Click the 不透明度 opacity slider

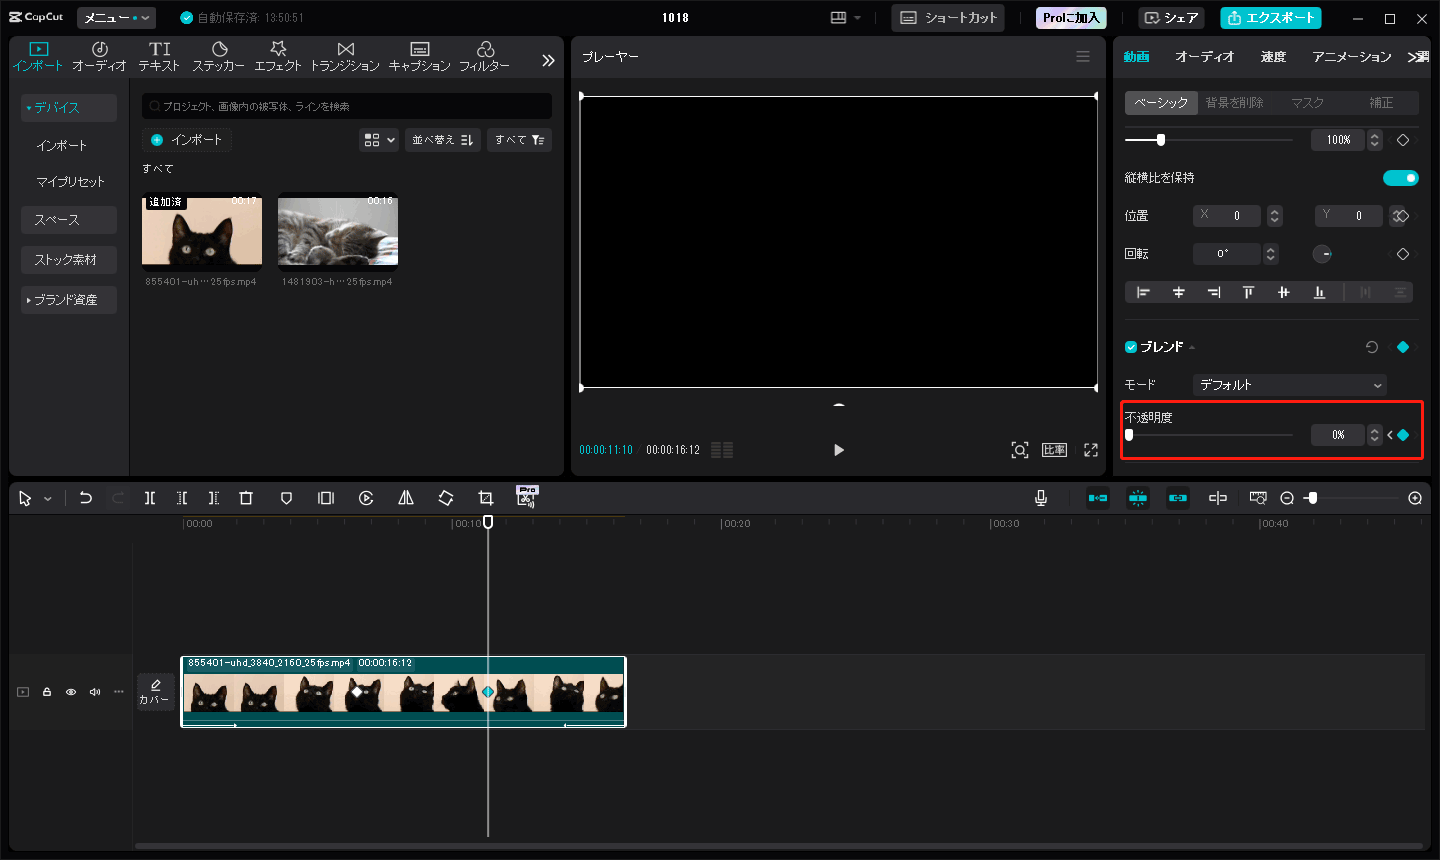[x=1209, y=435]
